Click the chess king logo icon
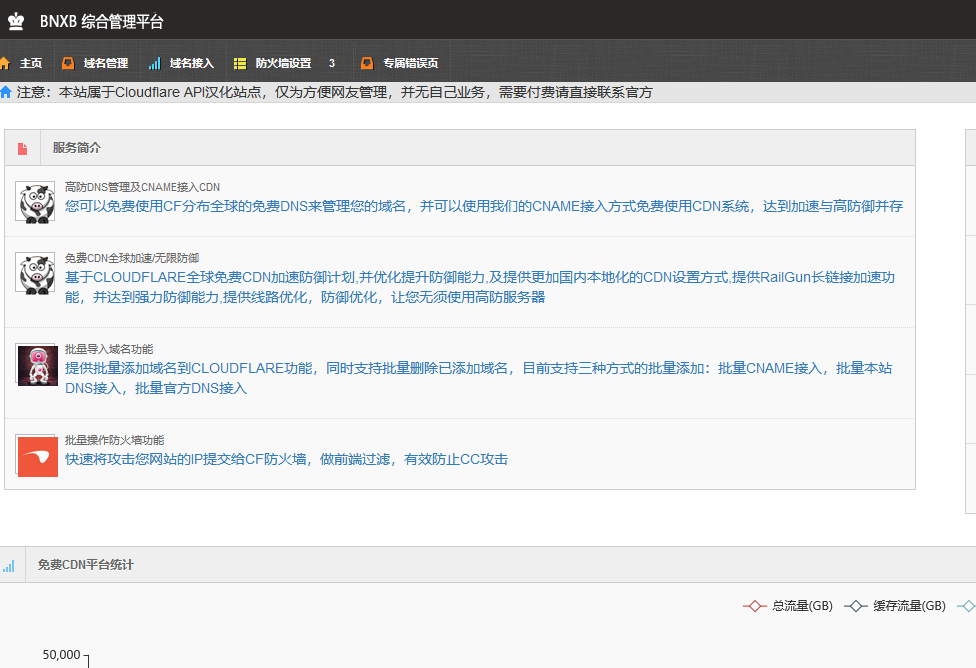 [x=16, y=21]
